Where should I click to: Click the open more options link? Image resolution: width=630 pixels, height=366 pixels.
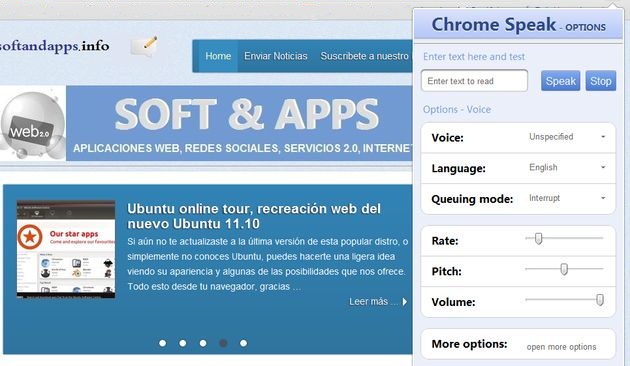[561, 347]
